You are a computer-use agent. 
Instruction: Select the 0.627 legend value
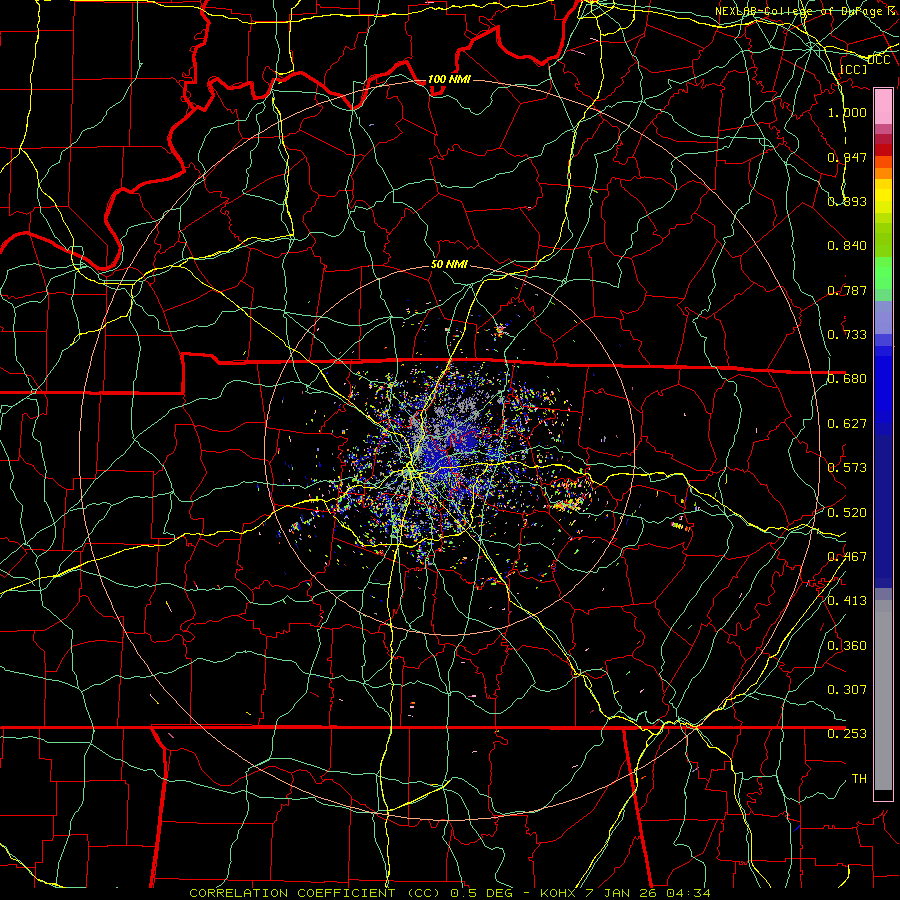coord(847,423)
